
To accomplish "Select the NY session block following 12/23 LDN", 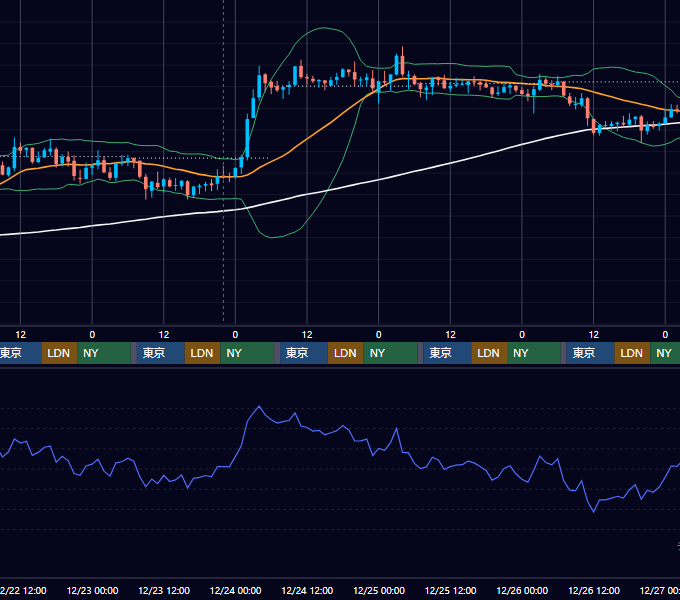I will (247, 353).
